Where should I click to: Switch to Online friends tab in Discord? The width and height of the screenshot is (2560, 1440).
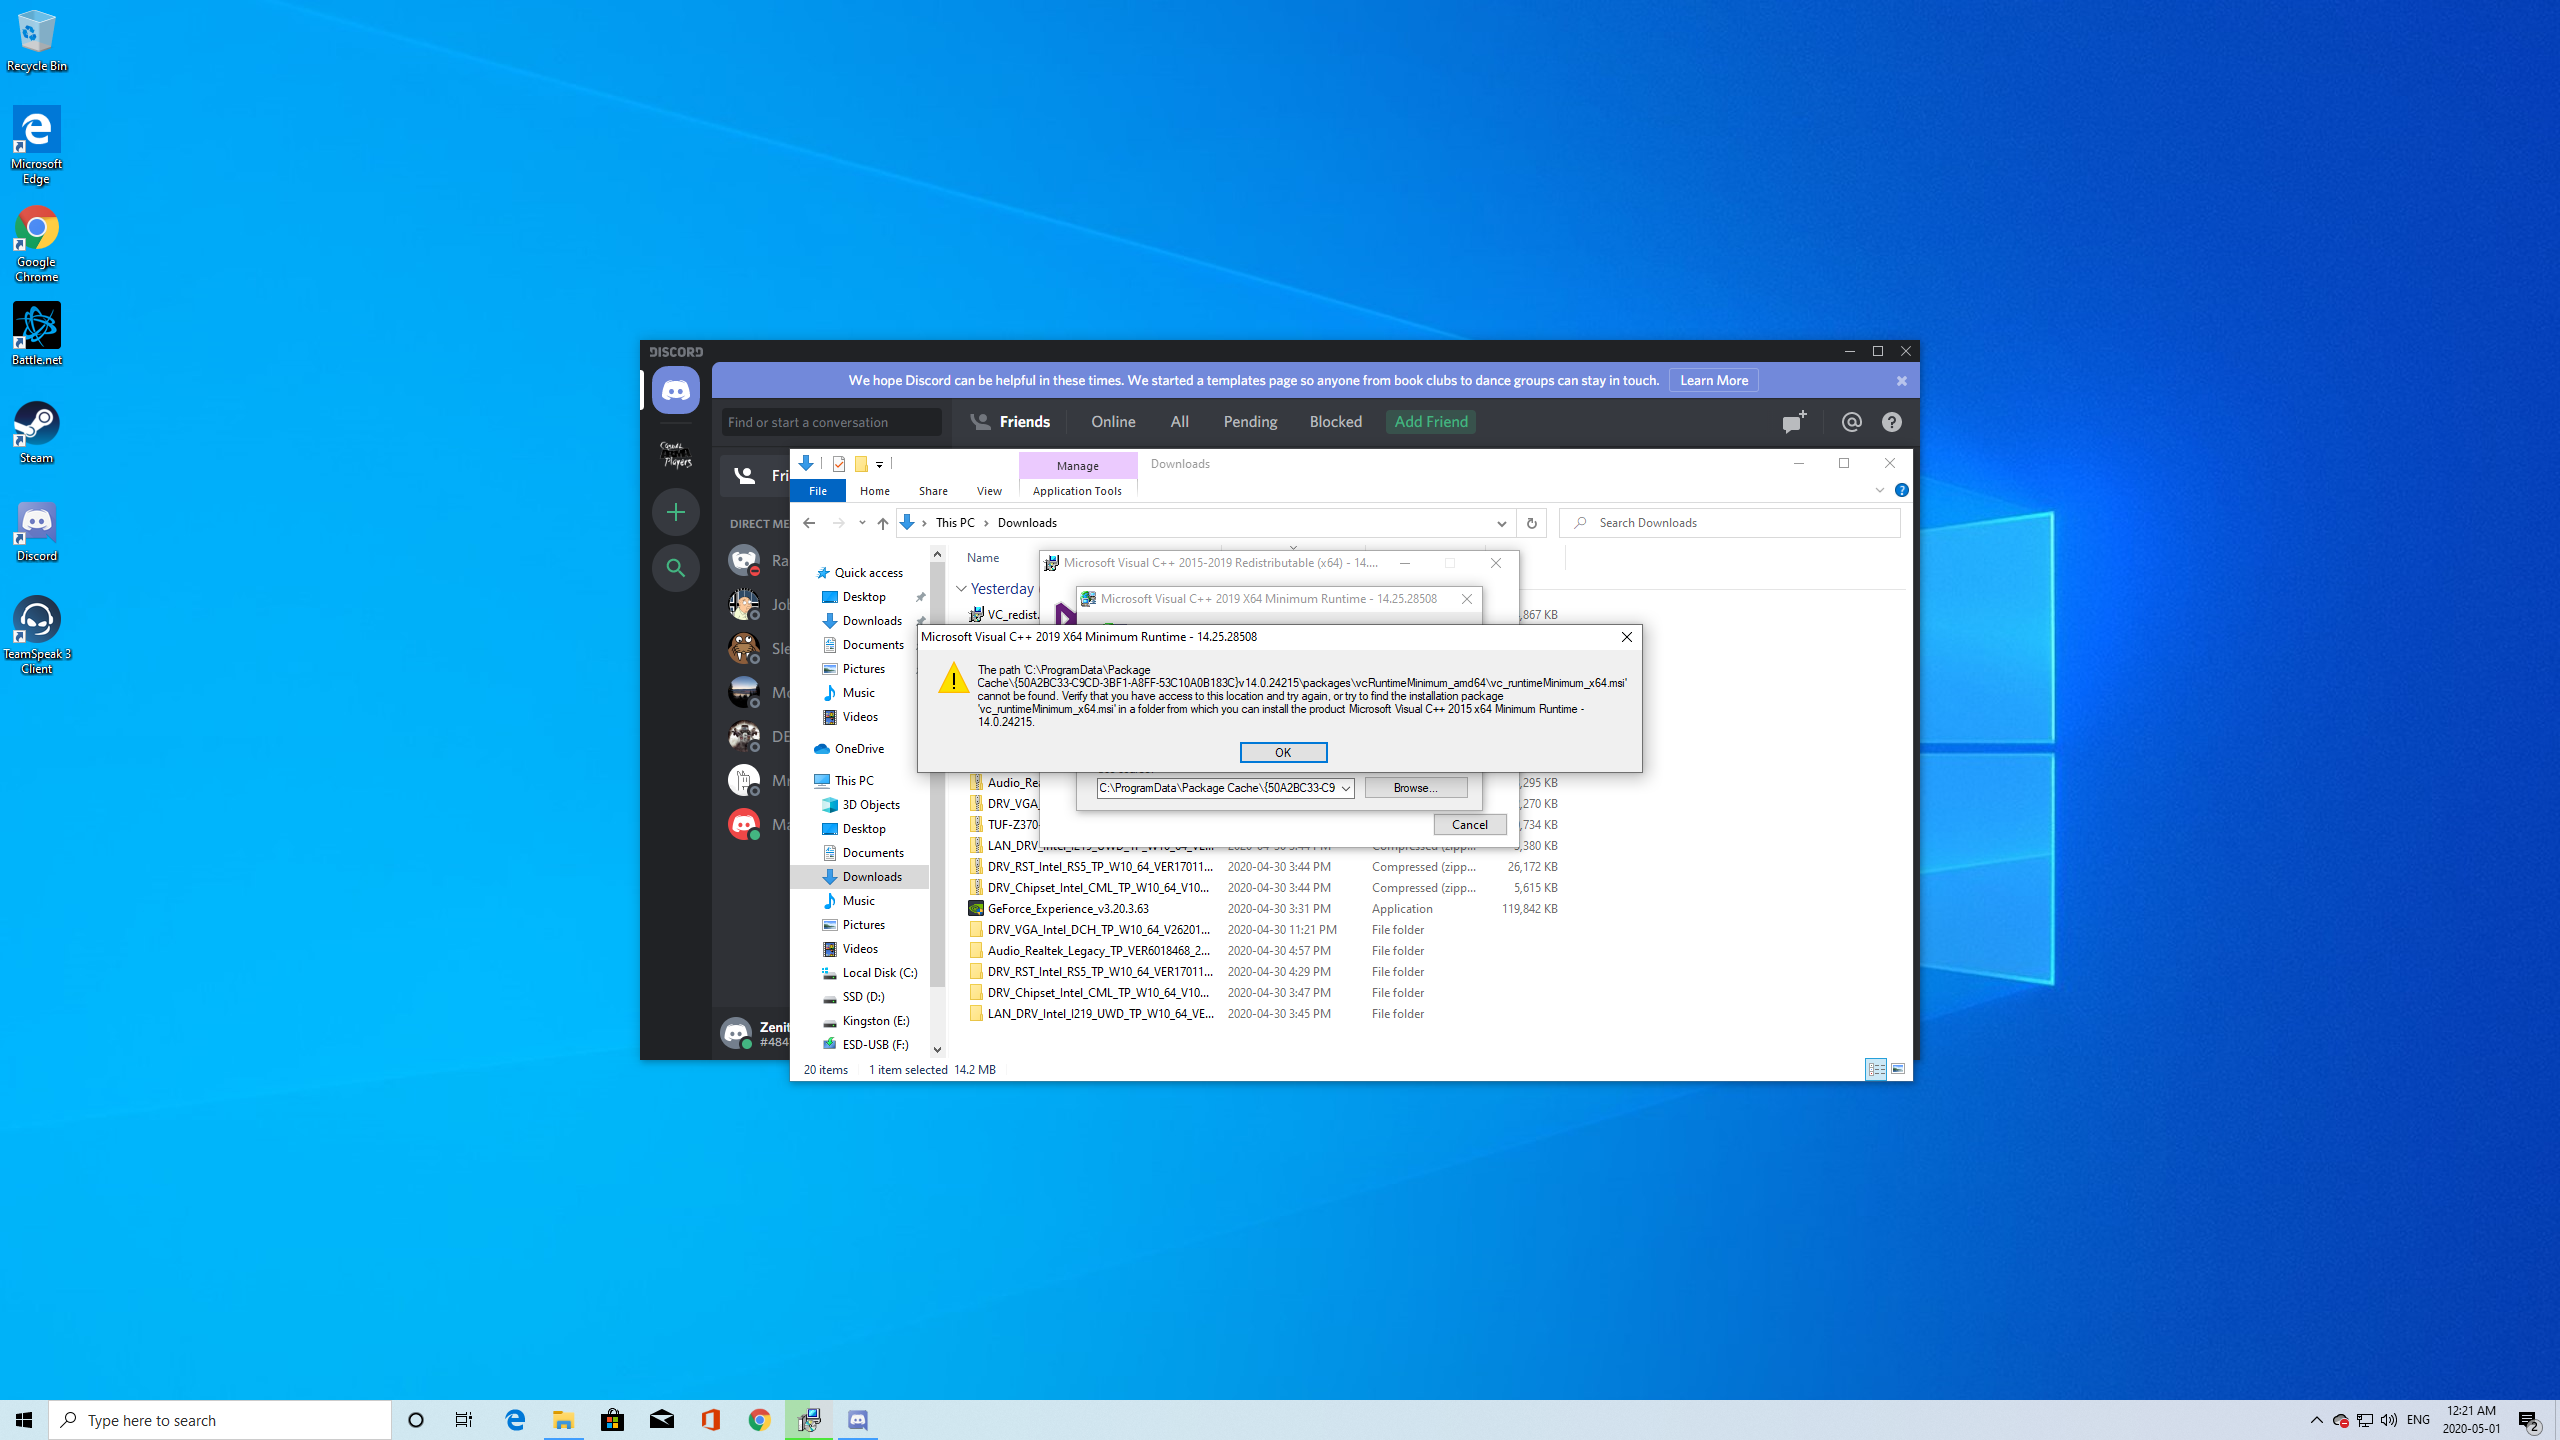1113,422
